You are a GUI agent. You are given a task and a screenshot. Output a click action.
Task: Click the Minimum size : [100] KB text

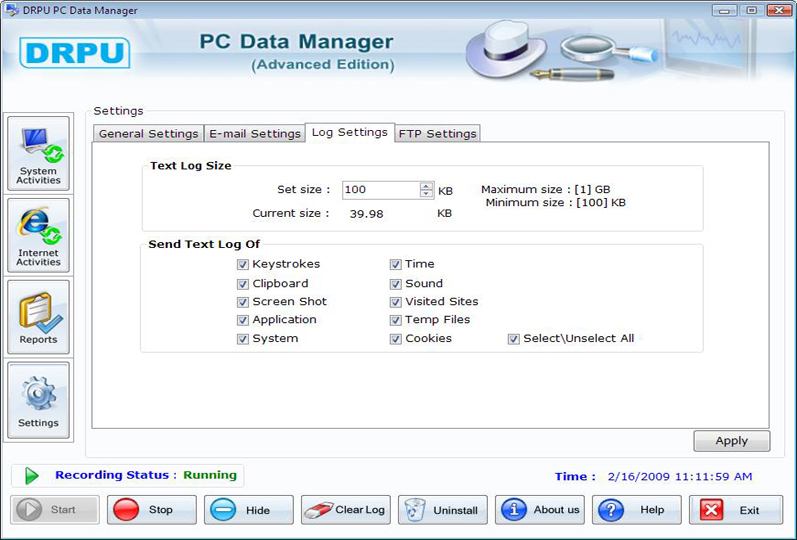click(x=556, y=203)
